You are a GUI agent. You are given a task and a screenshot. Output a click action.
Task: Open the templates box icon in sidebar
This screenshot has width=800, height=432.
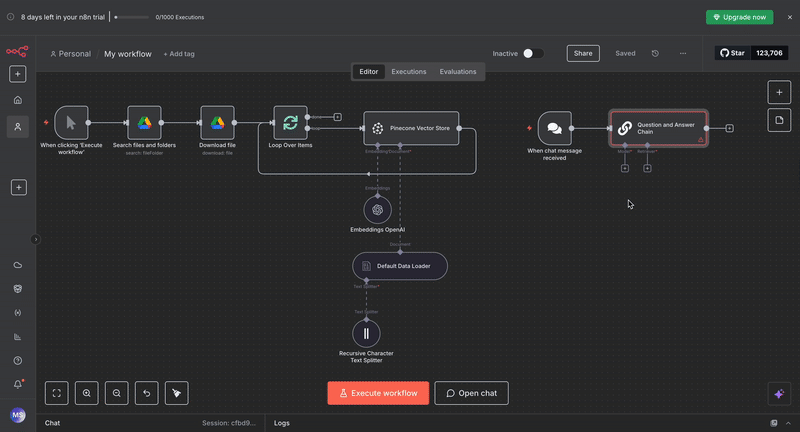(18, 289)
